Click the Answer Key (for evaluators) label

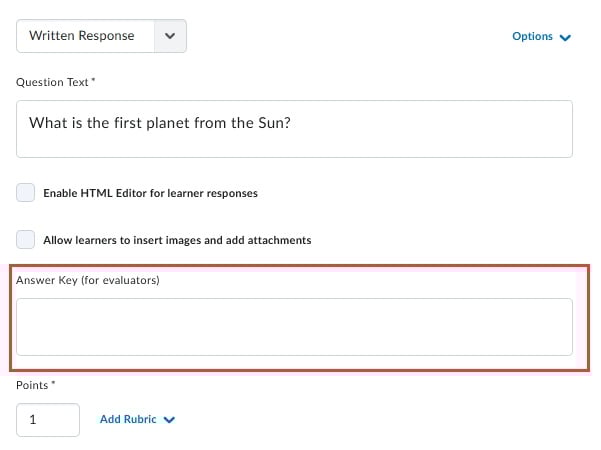(88, 280)
